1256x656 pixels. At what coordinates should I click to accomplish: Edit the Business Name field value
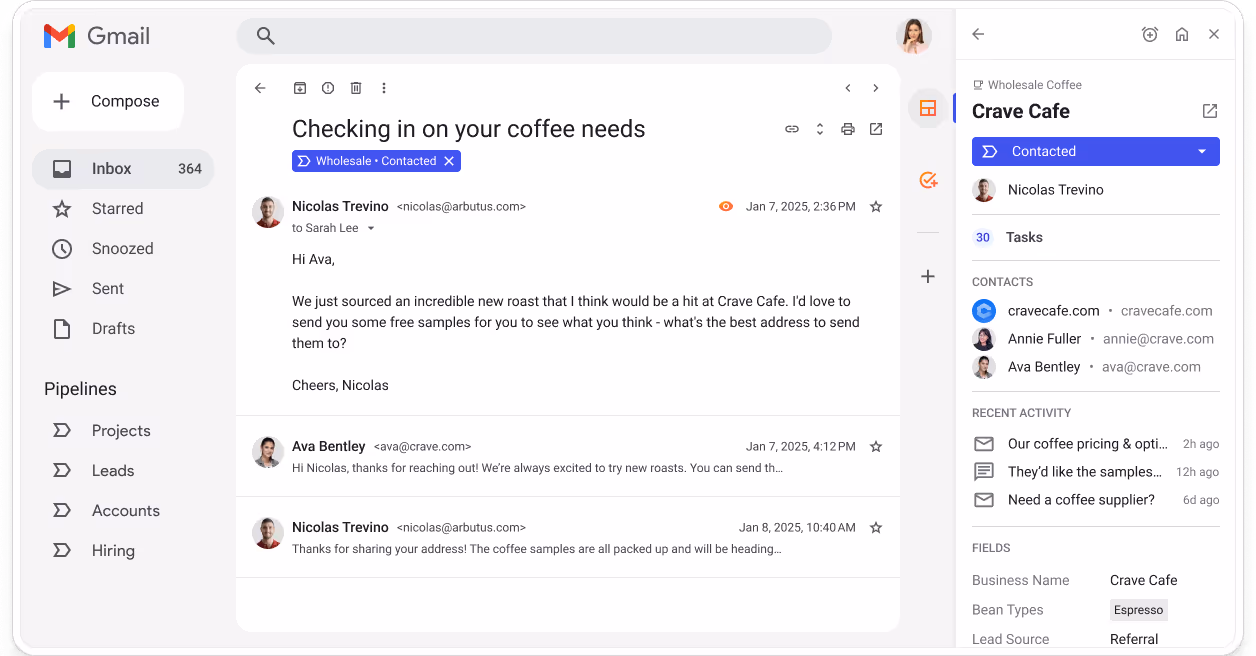pos(1144,580)
